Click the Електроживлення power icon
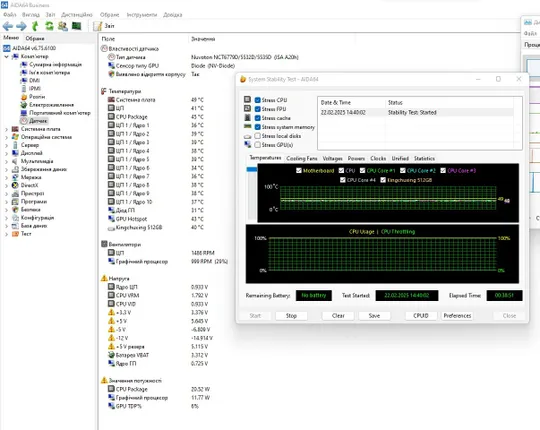Image resolution: width=540 pixels, height=430 pixels. [x=24, y=105]
